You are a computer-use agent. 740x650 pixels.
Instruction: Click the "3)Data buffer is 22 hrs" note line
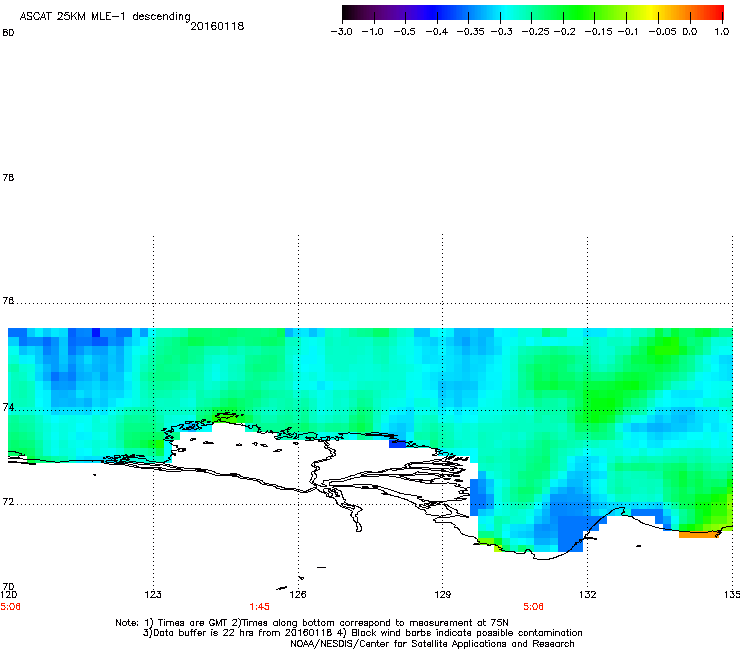pos(362,633)
